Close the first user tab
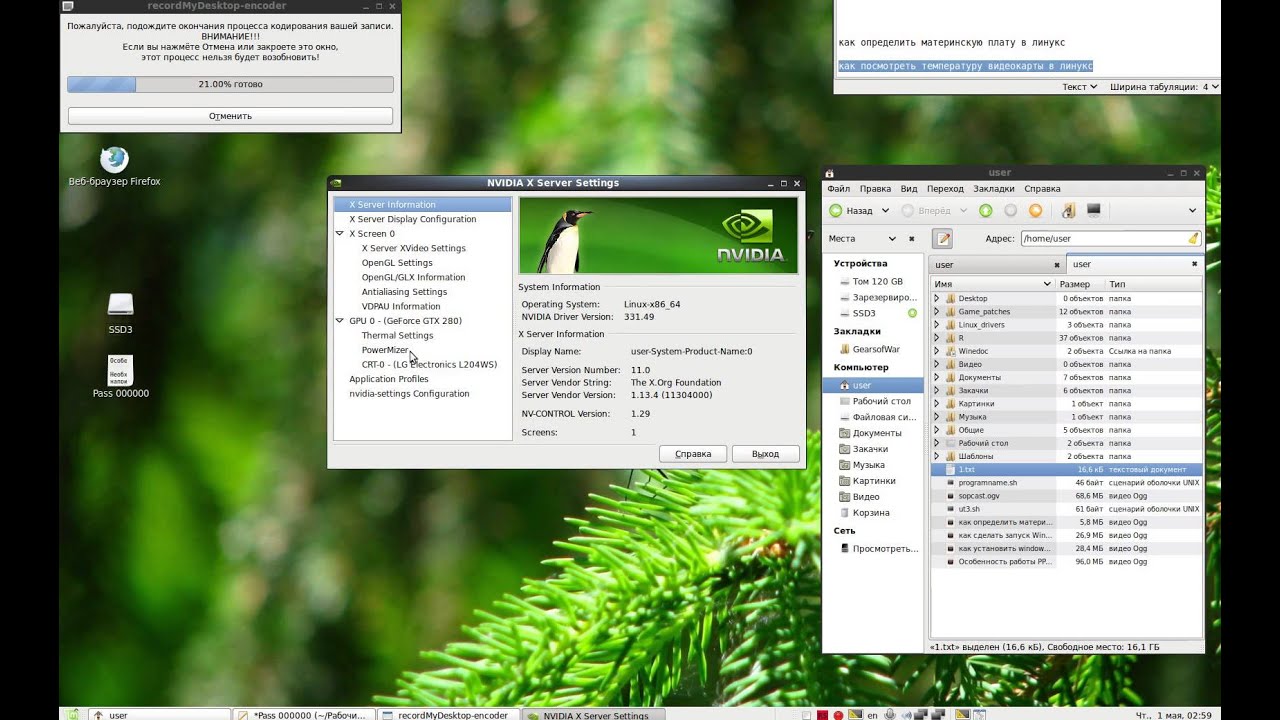Screen dimensions: 1280x720 tap(1057, 265)
